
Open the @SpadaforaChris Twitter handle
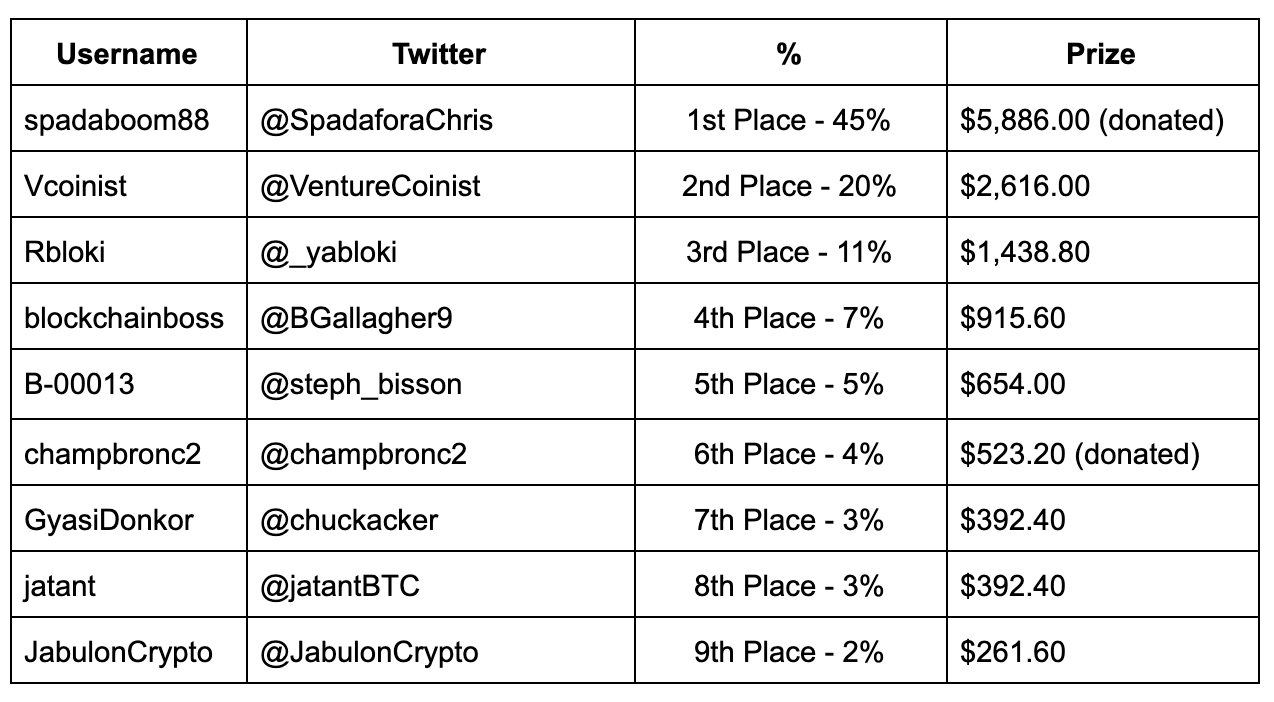[377, 120]
